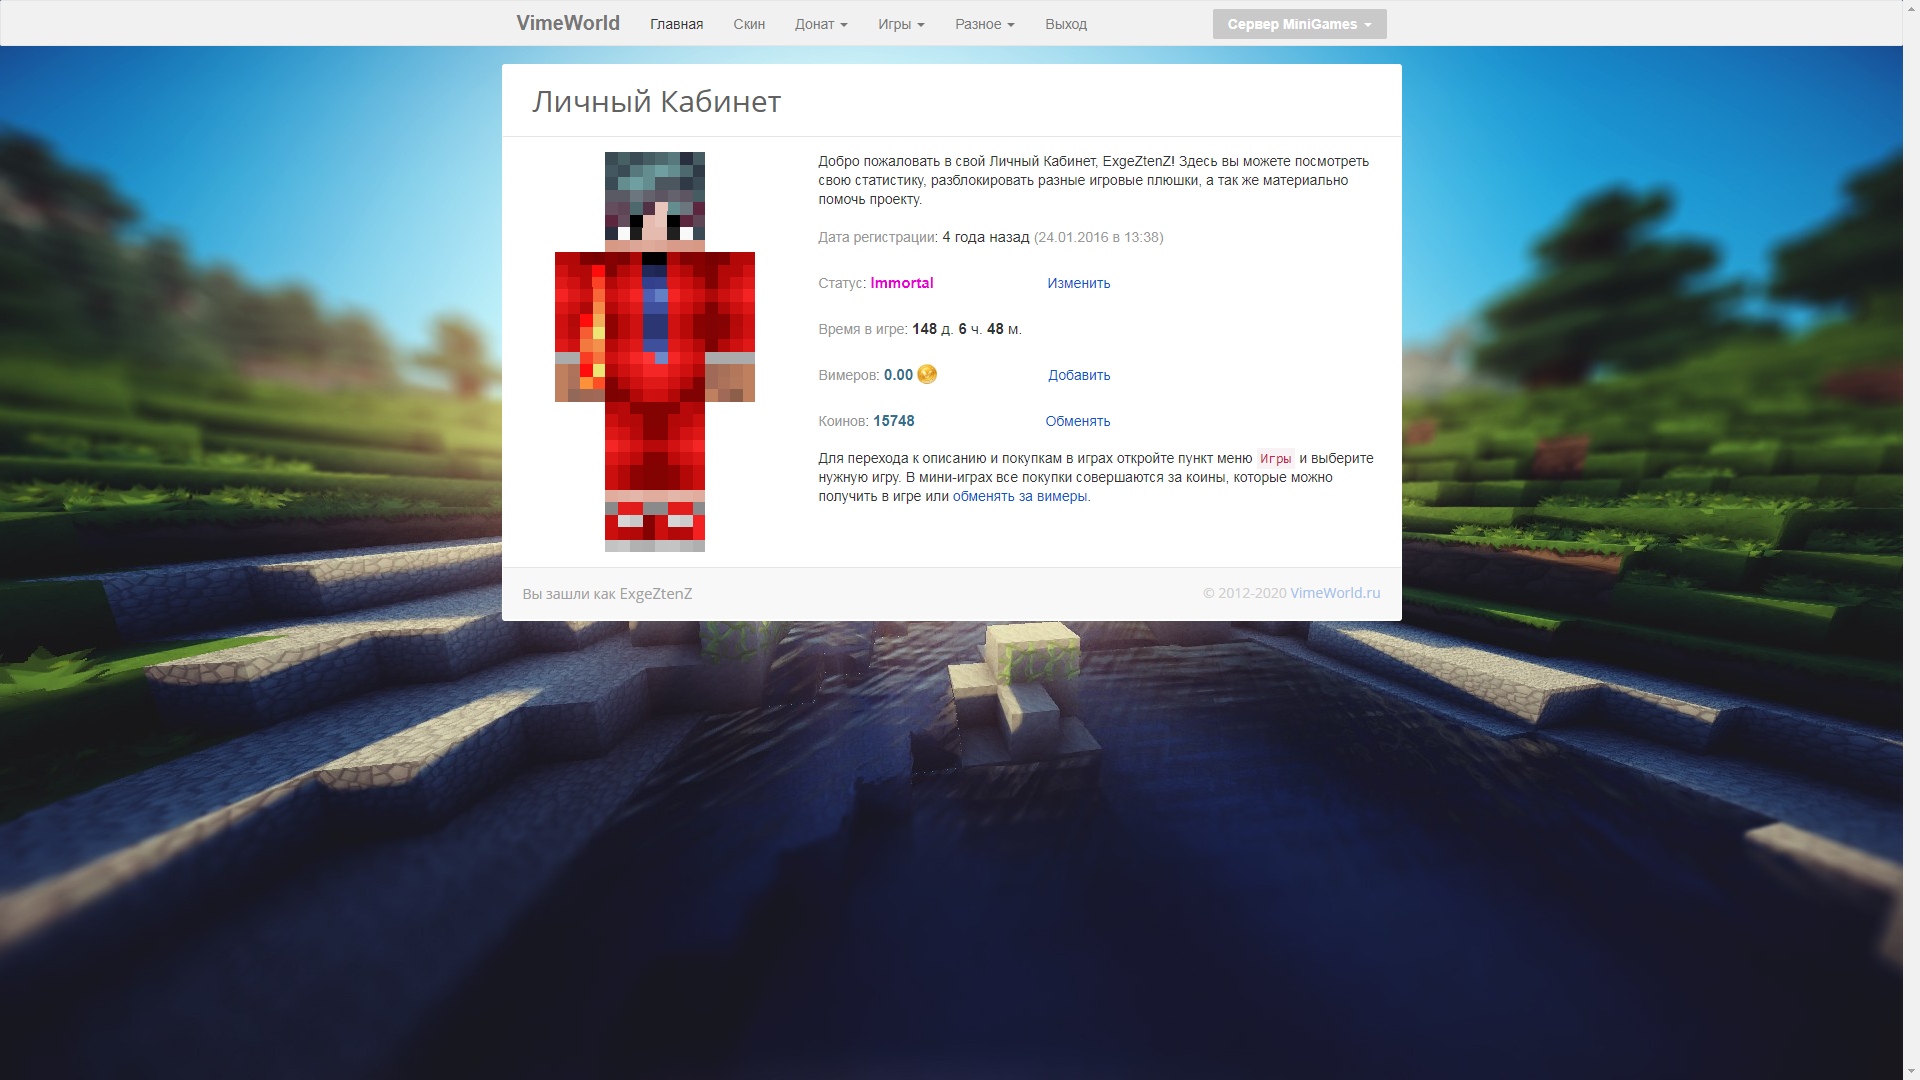The height and width of the screenshot is (1080, 1920).
Task: Click the Личный Кабинет heading
Action: click(656, 101)
